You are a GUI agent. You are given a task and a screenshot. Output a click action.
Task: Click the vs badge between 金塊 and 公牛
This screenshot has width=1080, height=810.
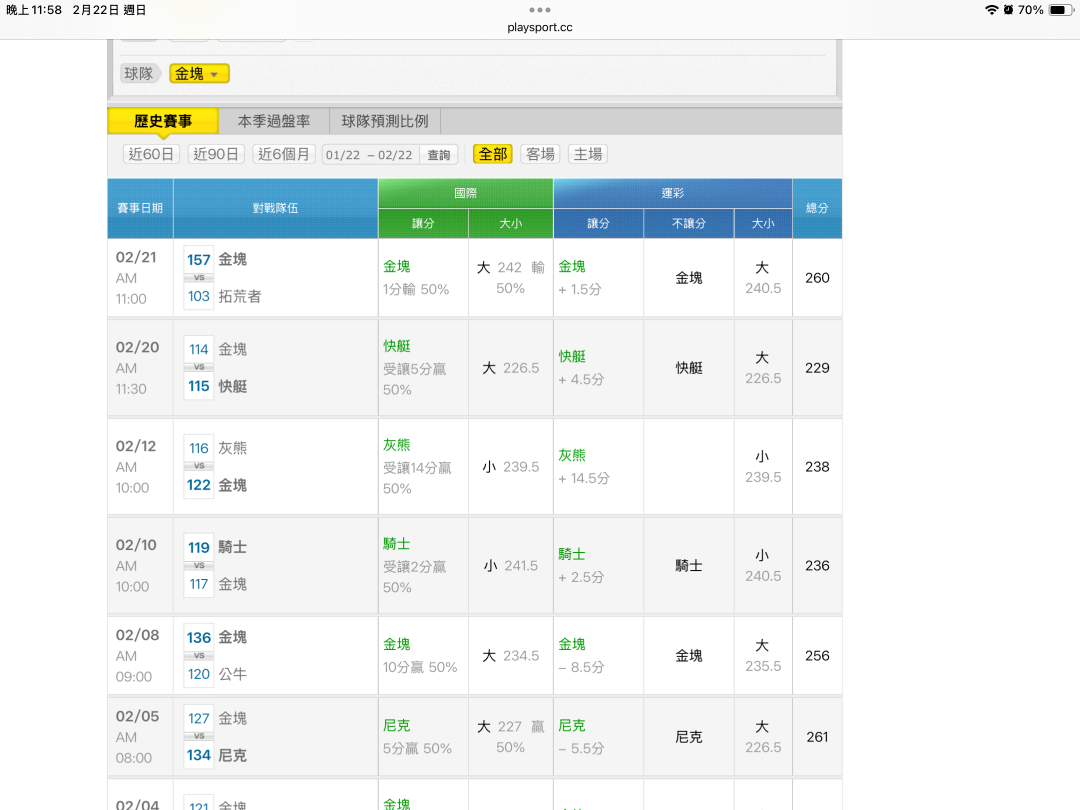(199, 656)
